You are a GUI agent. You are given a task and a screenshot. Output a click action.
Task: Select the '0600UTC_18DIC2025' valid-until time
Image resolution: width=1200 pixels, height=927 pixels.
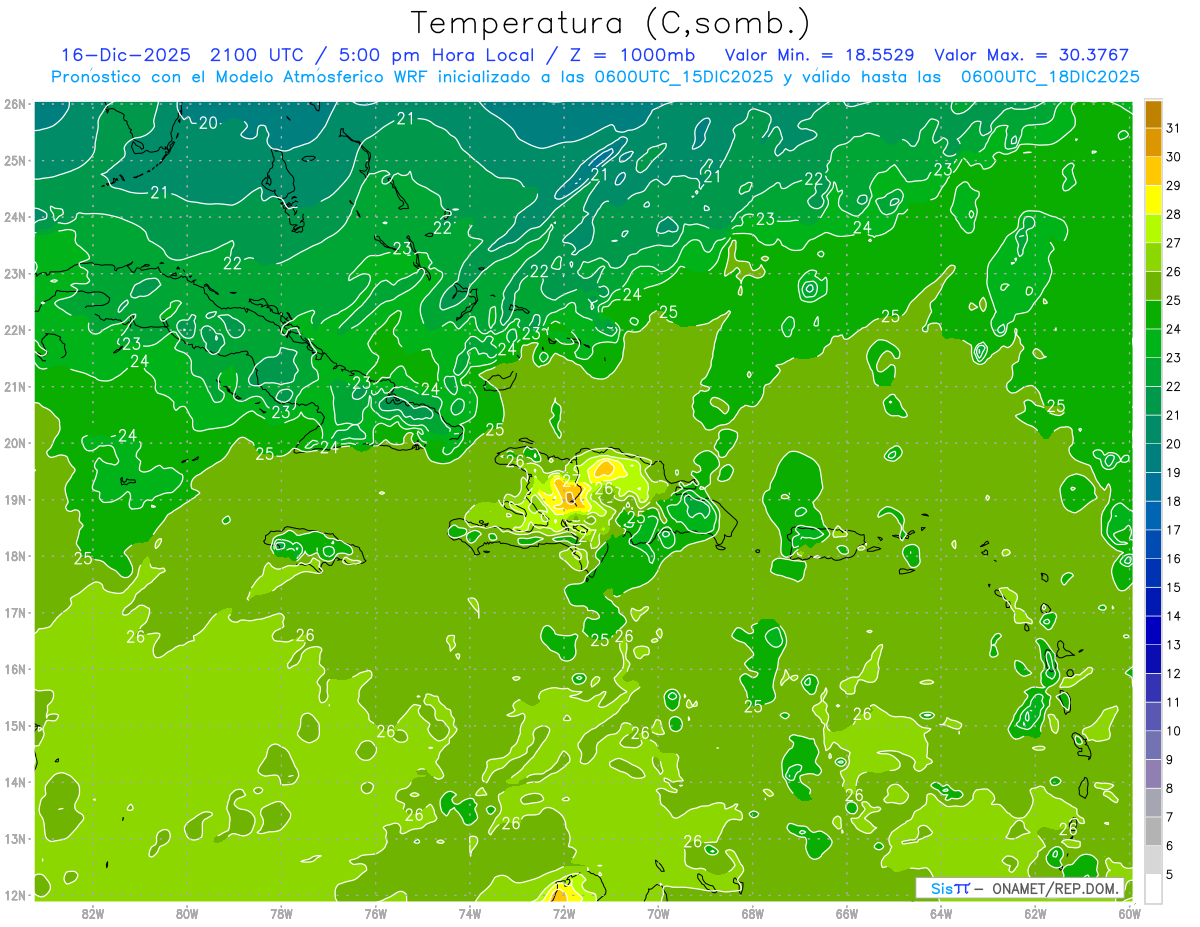tap(1049, 76)
